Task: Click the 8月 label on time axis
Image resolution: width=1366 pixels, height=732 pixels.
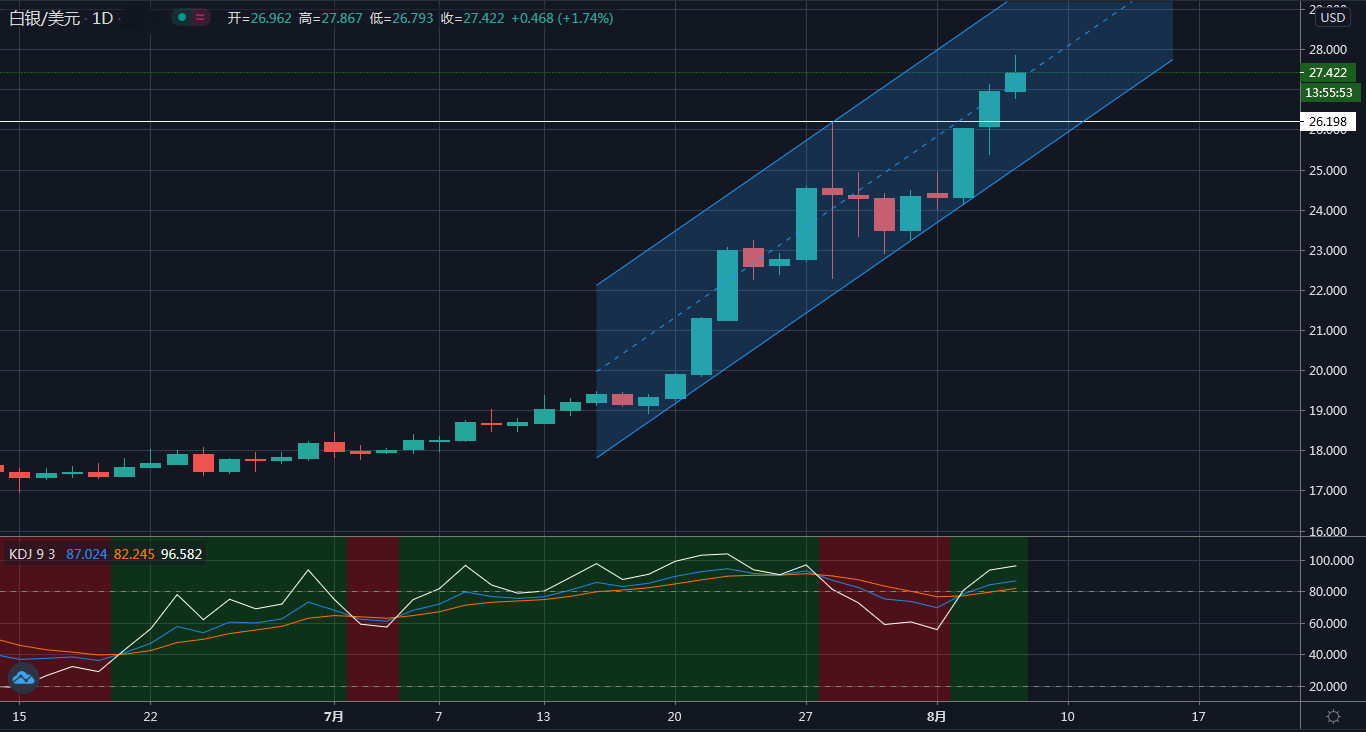Action: click(936, 716)
